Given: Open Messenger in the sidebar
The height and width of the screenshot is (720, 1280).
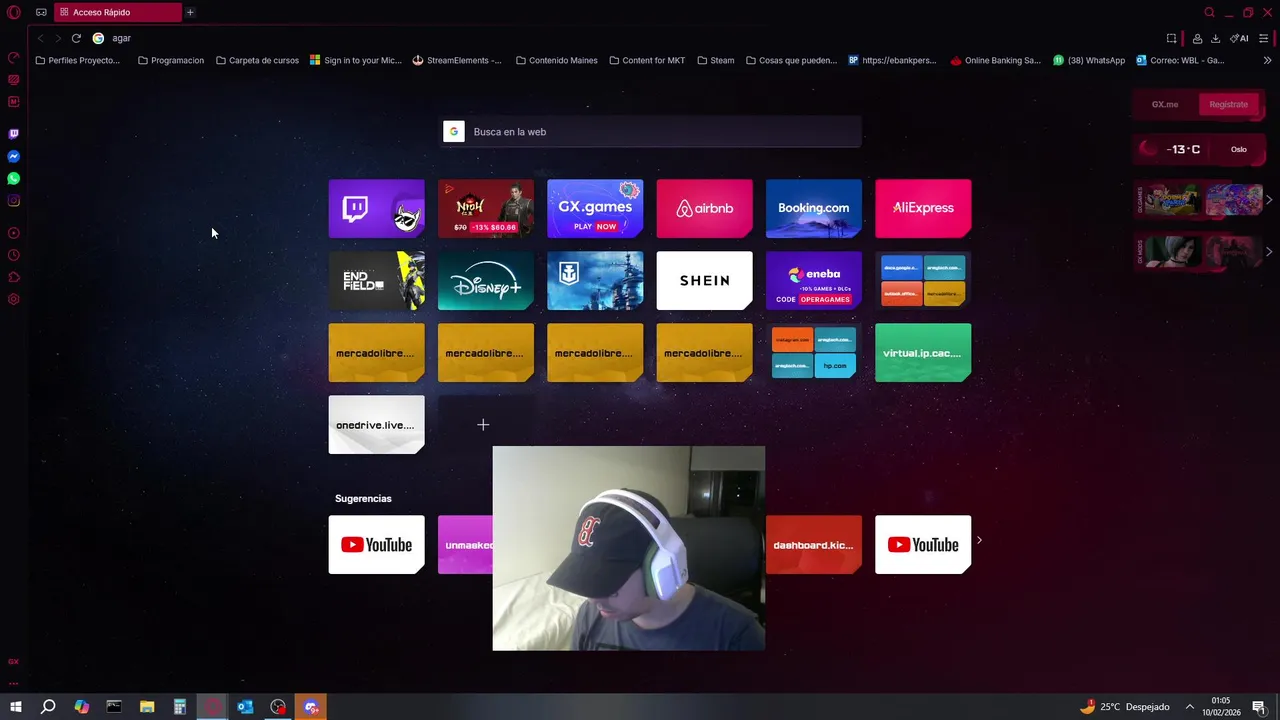Looking at the screenshot, I should 14,156.
